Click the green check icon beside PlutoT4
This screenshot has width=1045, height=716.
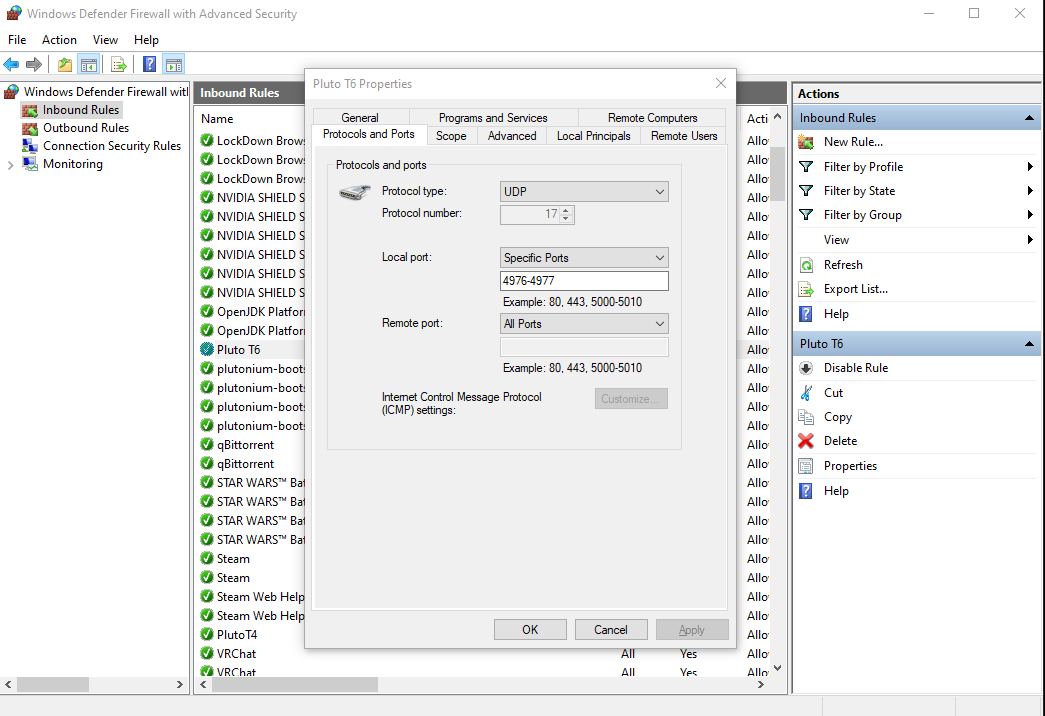(x=207, y=635)
